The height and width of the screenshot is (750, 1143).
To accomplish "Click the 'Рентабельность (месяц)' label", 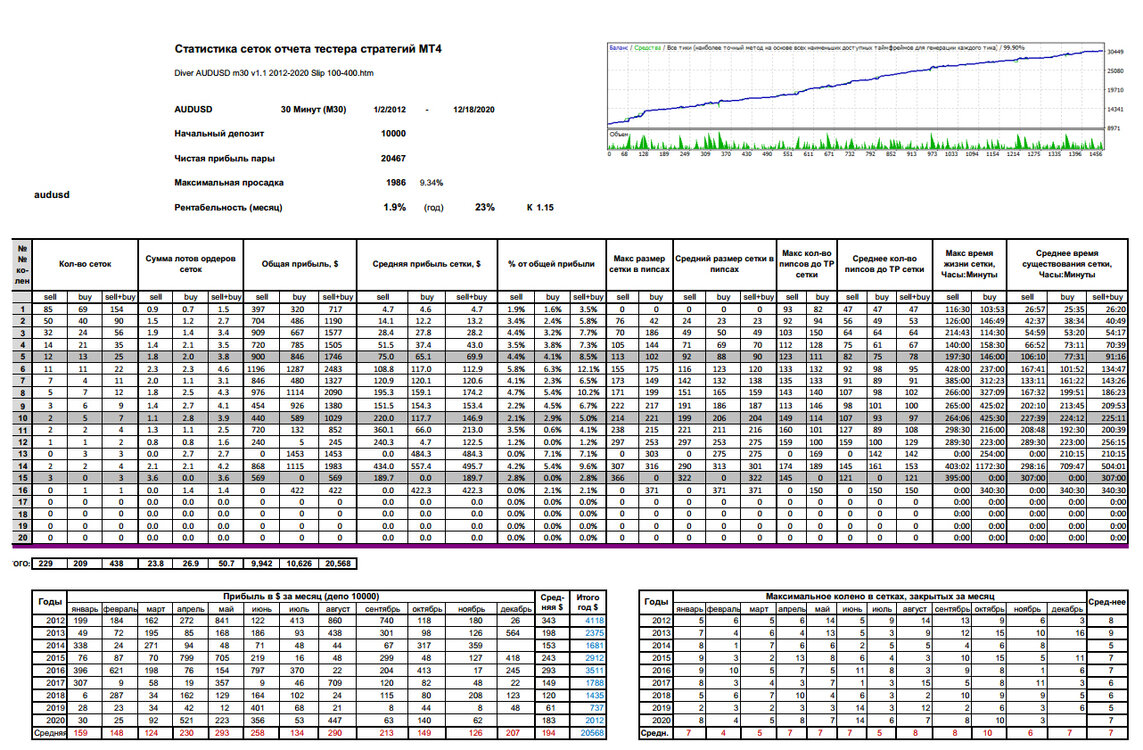I will click(228, 208).
